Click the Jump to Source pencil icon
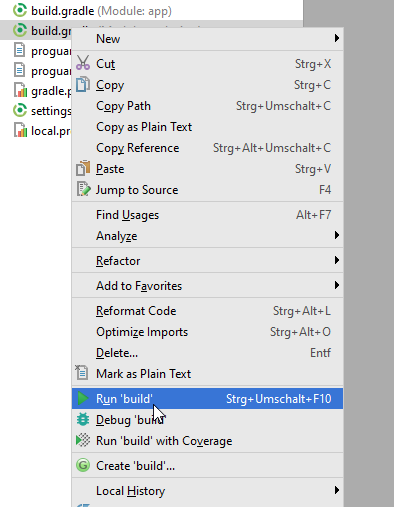The image size is (394, 507). tap(83, 189)
